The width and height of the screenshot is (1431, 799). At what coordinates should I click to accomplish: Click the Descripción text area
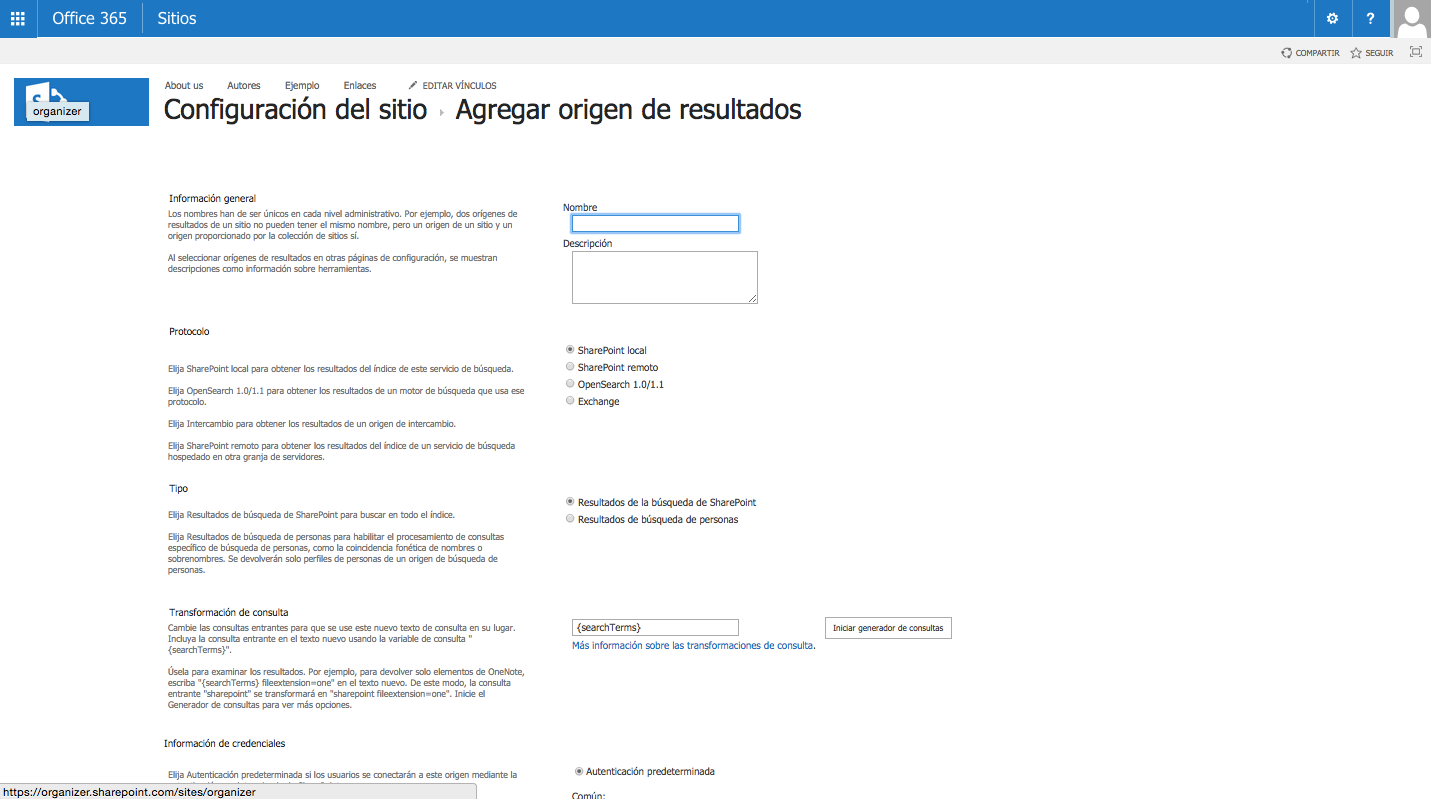[x=663, y=277]
